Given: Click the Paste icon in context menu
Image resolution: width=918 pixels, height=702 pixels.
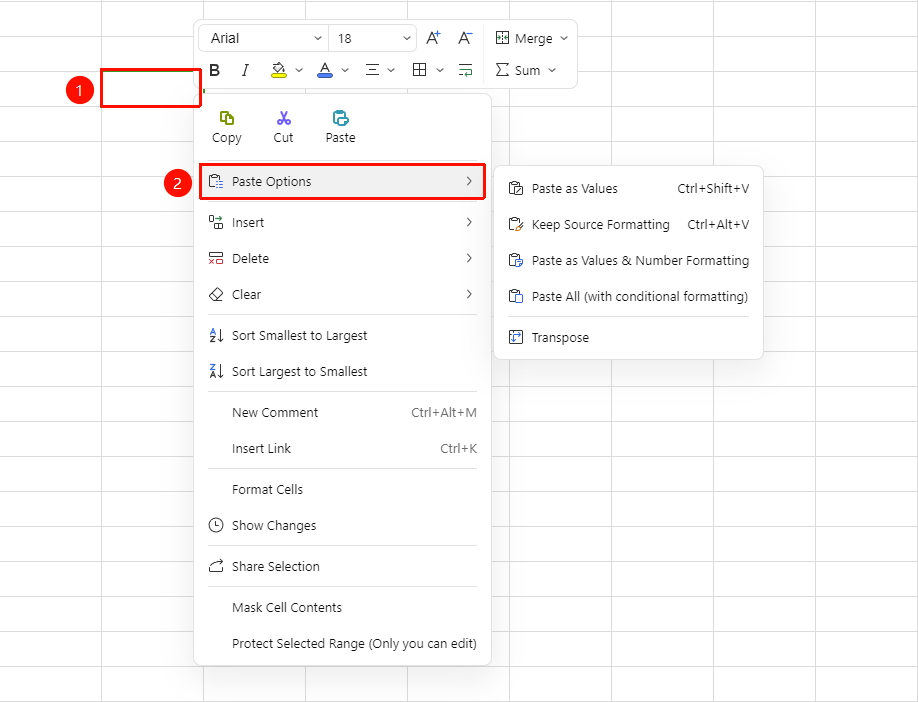Looking at the screenshot, I should [341, 118].
